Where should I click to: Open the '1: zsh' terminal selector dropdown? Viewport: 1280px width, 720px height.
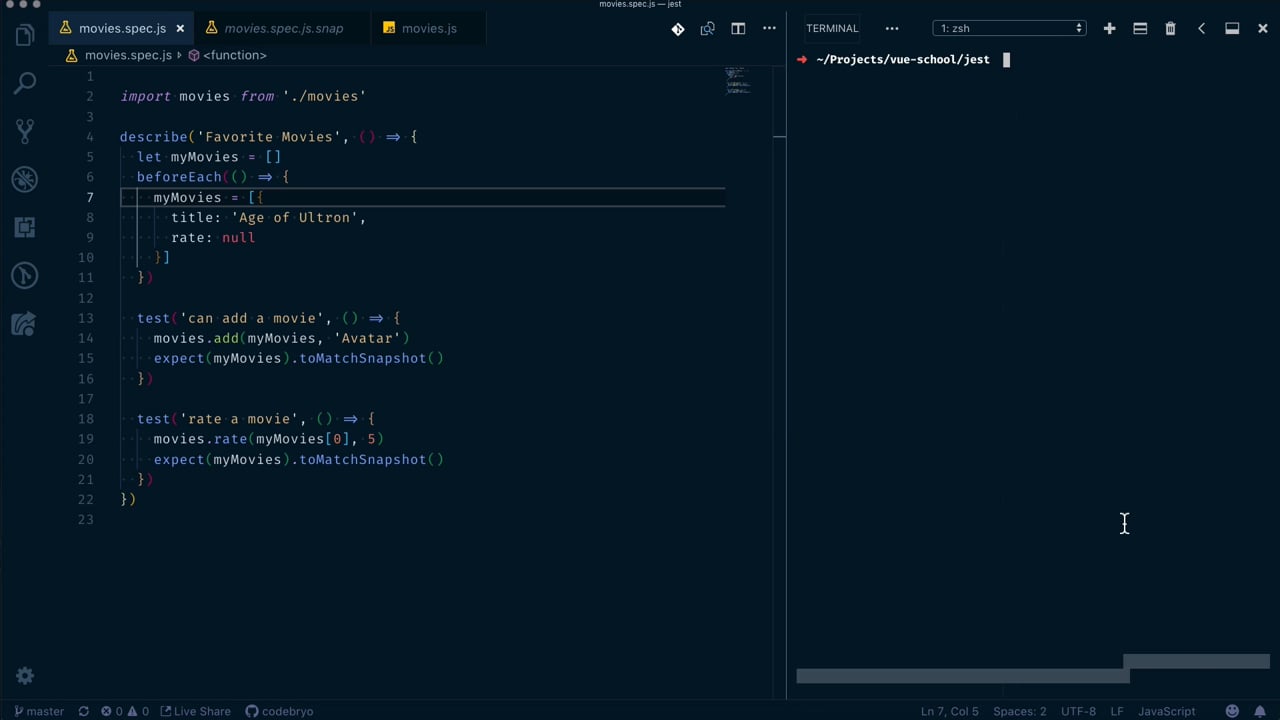(x=1009, y=29)
